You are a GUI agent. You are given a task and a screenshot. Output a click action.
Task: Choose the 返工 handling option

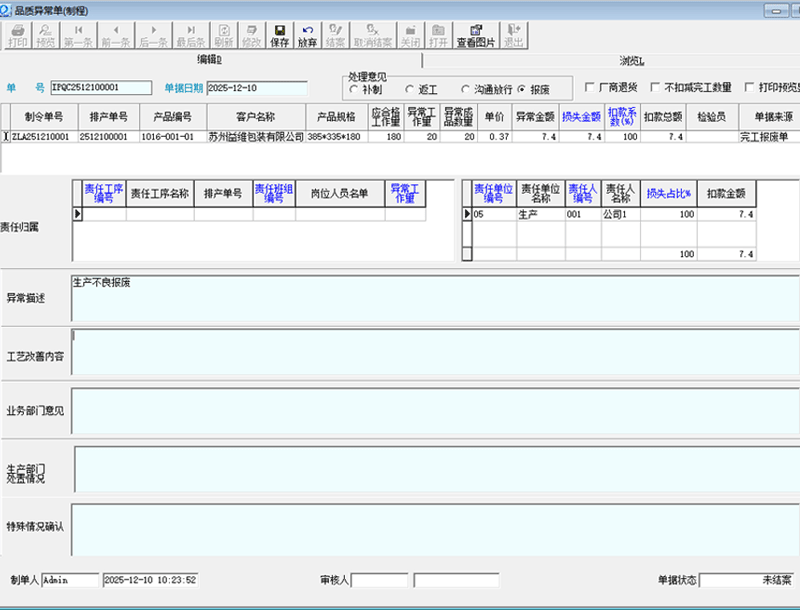(410, 90)
